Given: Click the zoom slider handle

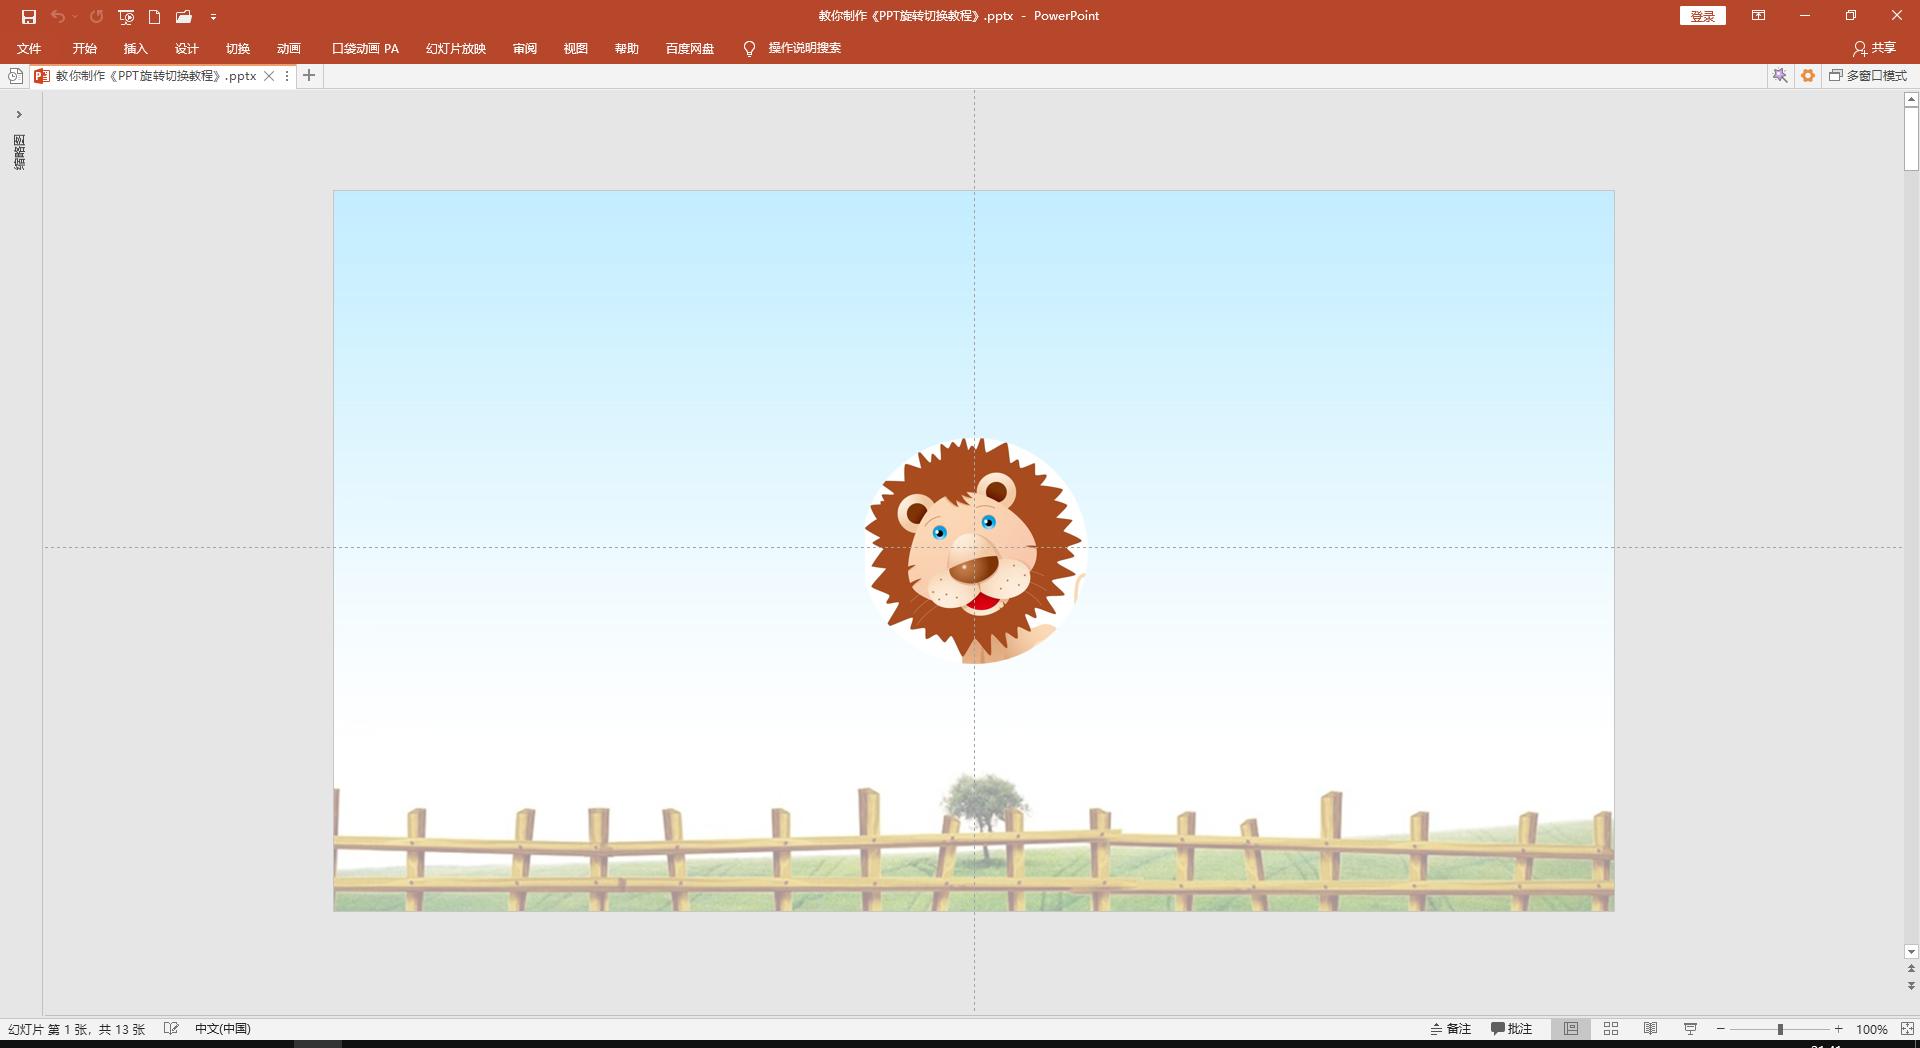Looking at the screenshot, I should [x=1780, y=1029].
